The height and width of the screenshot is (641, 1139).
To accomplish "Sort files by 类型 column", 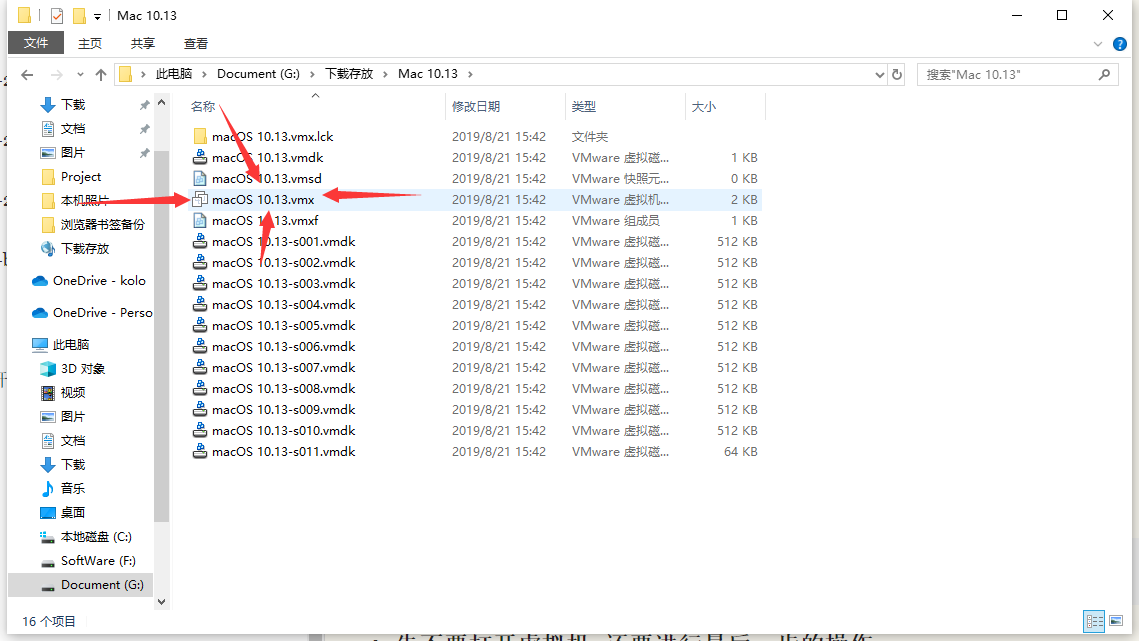I will 583,107.
